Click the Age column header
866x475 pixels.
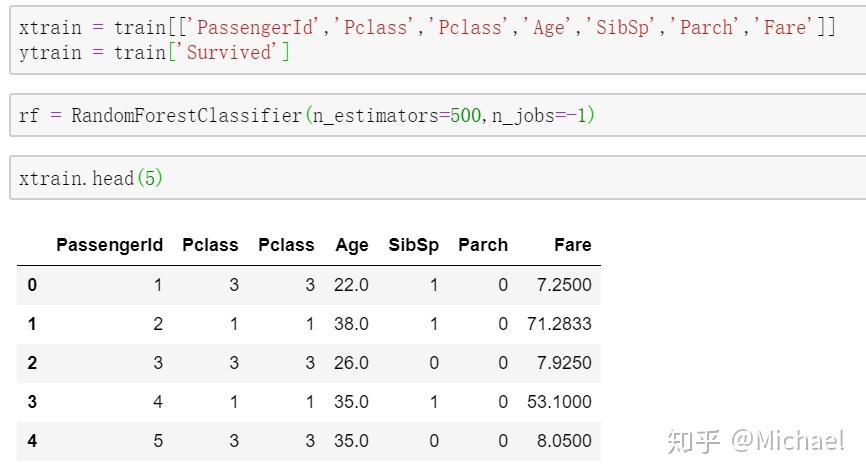tap(352, 245)
